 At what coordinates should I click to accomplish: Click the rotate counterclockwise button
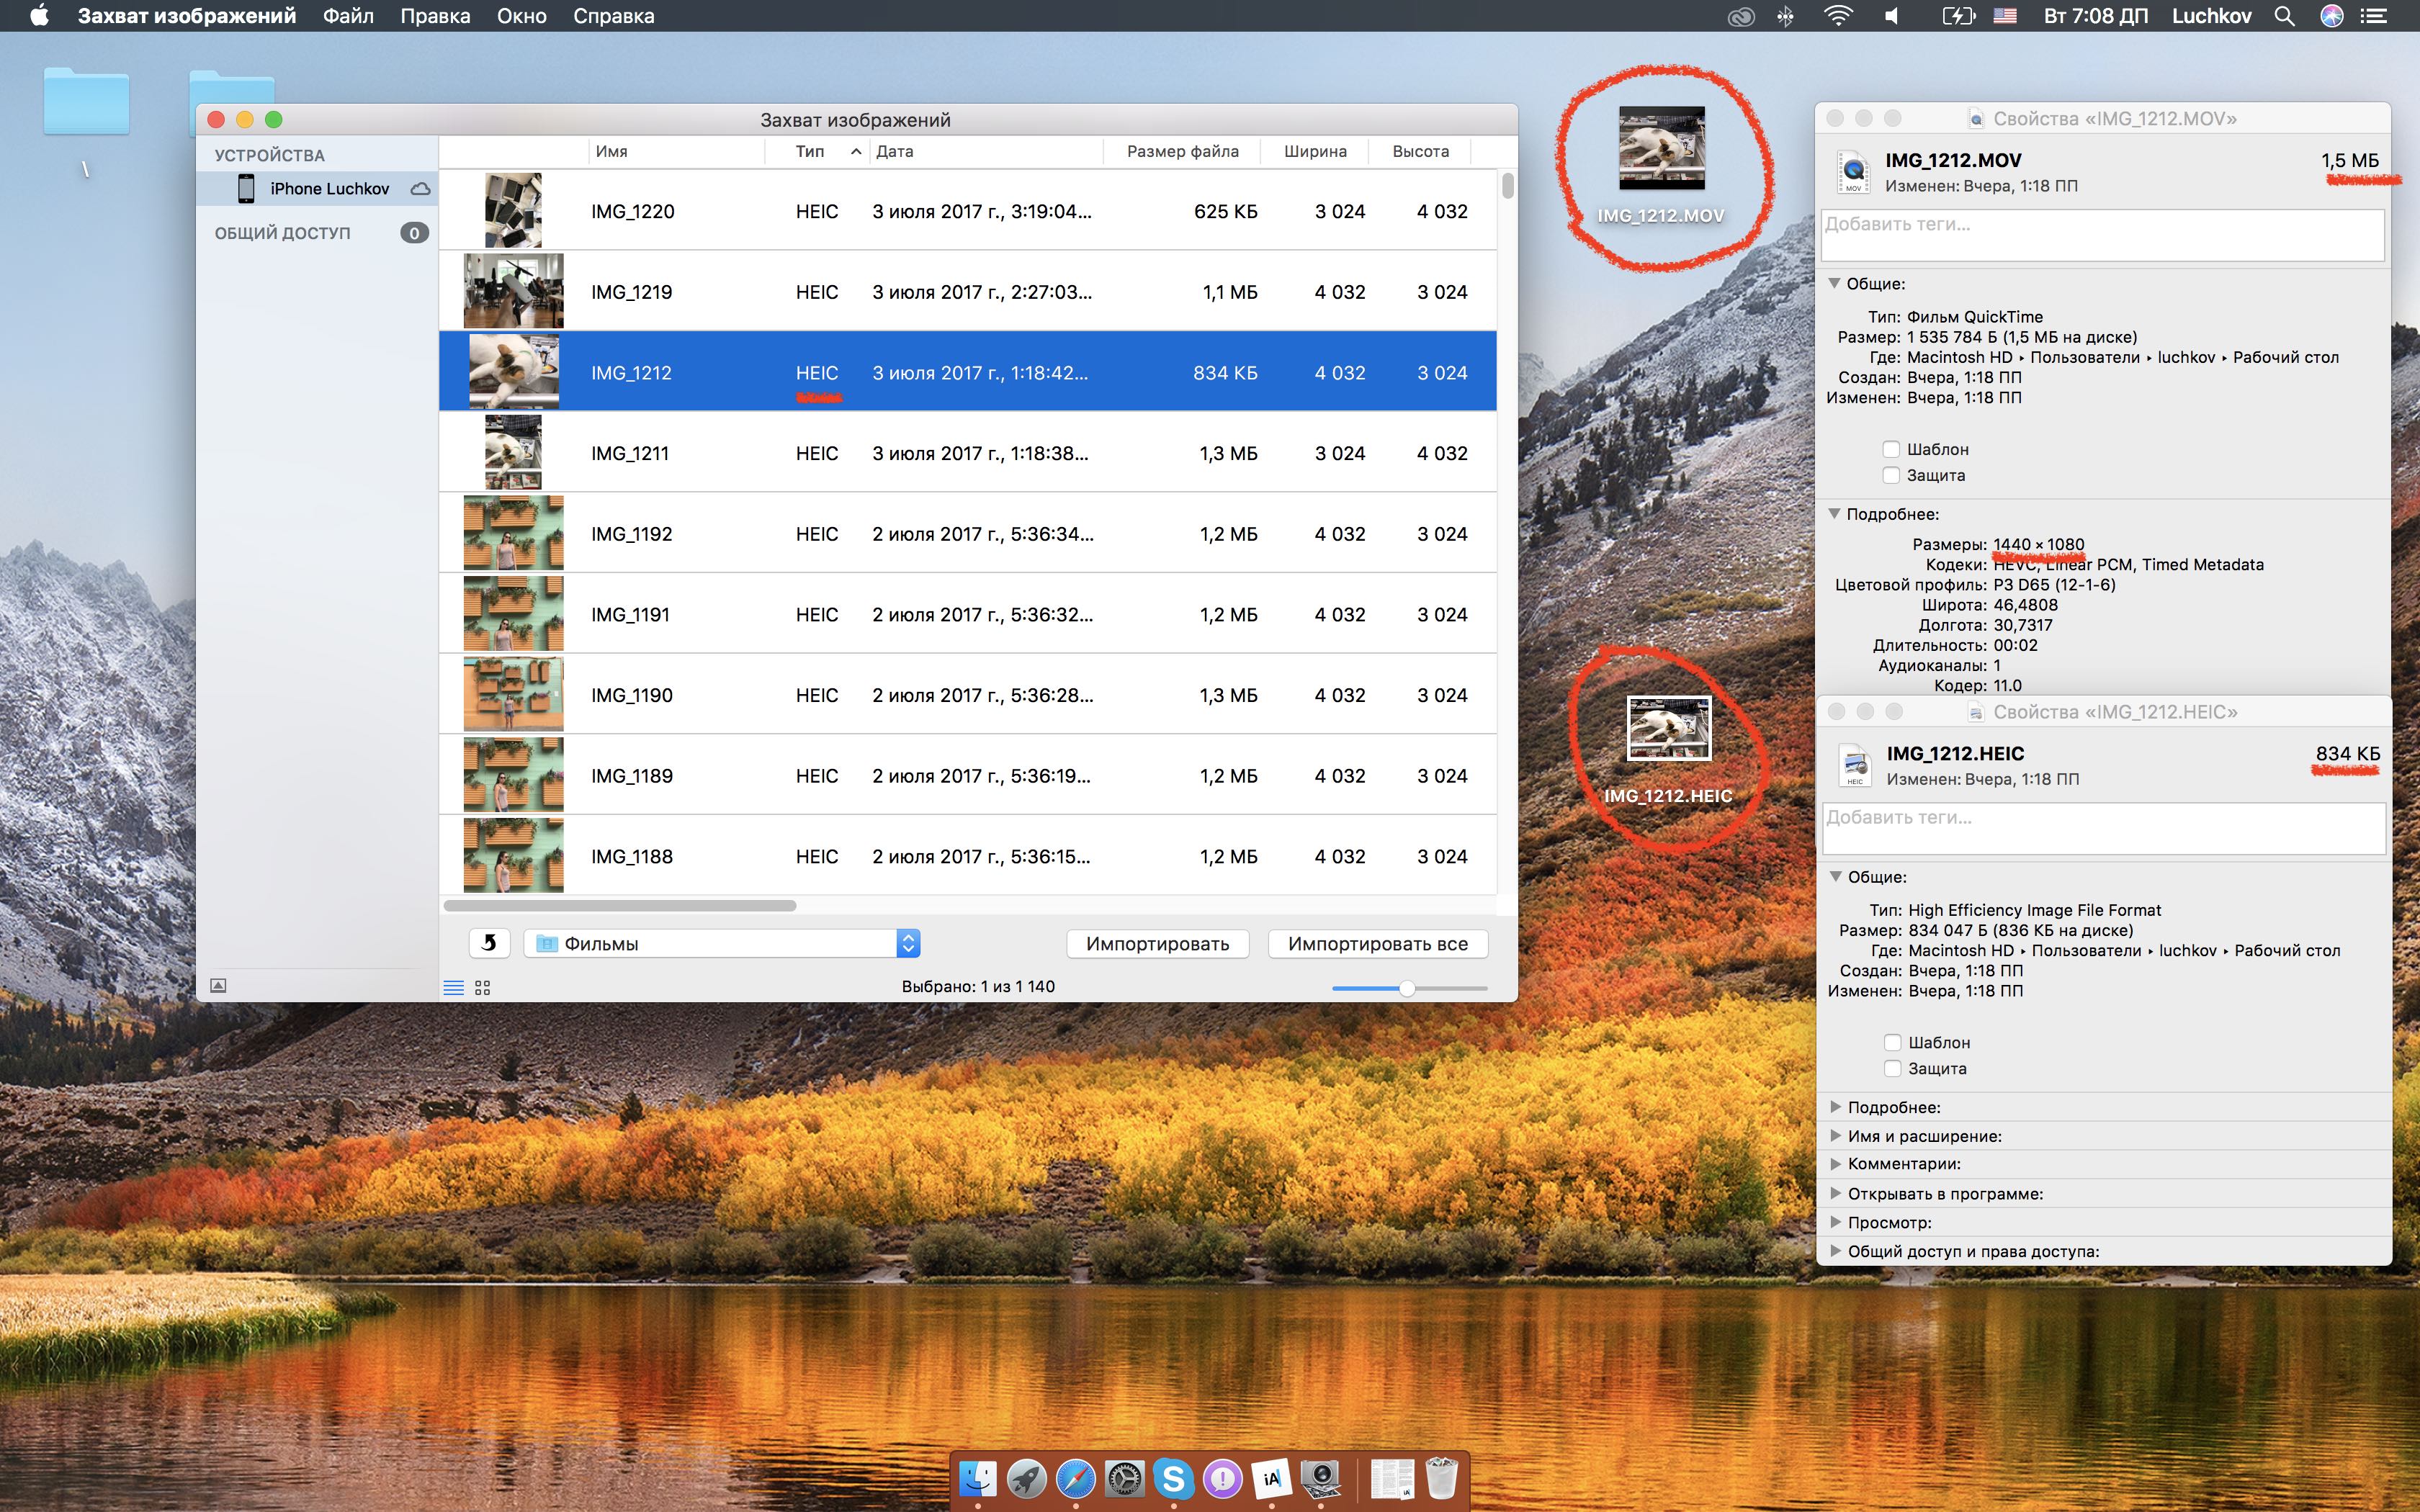(x=489, y=943)
